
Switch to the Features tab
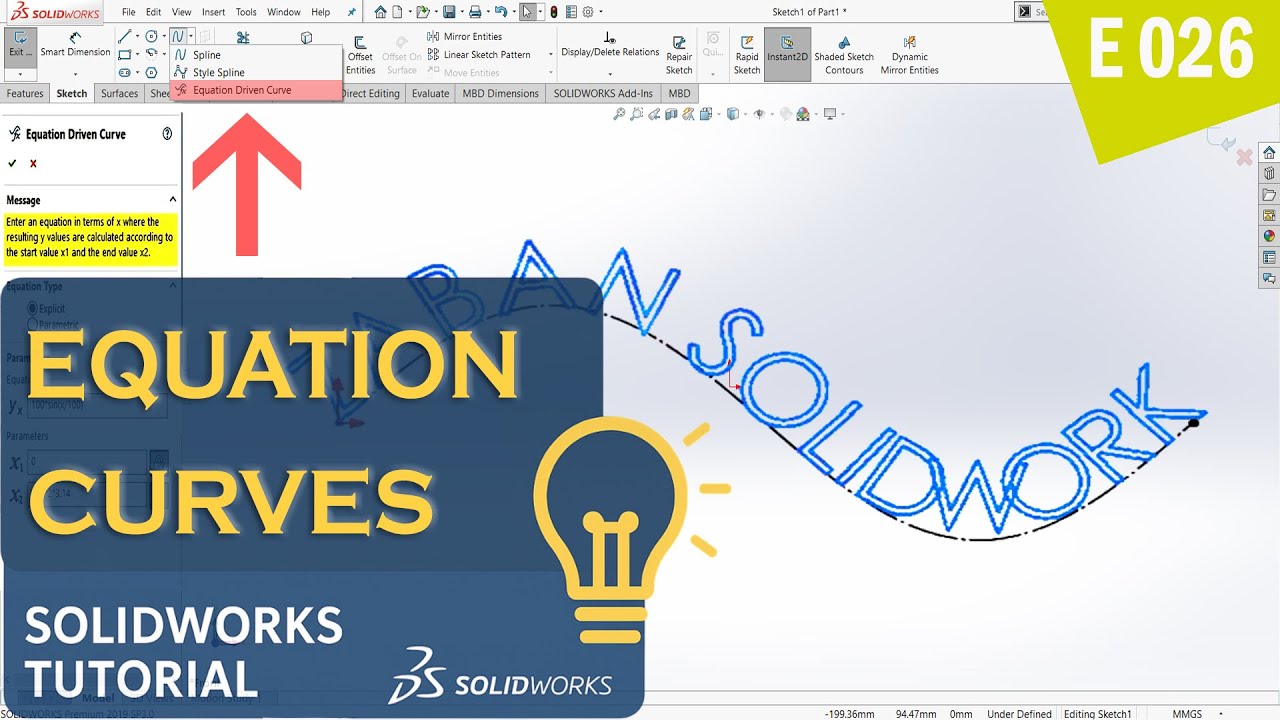click(25, 93)
